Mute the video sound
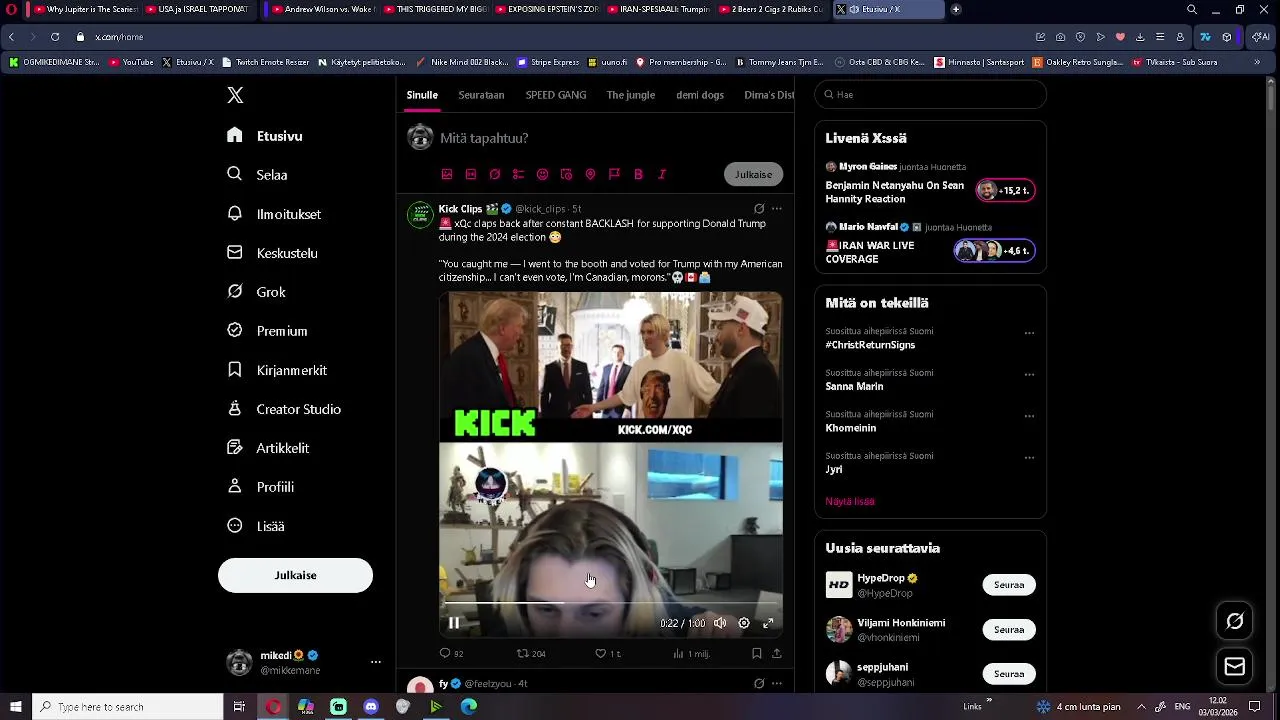Screen dimensions: 1280x720 click(720, 623)
